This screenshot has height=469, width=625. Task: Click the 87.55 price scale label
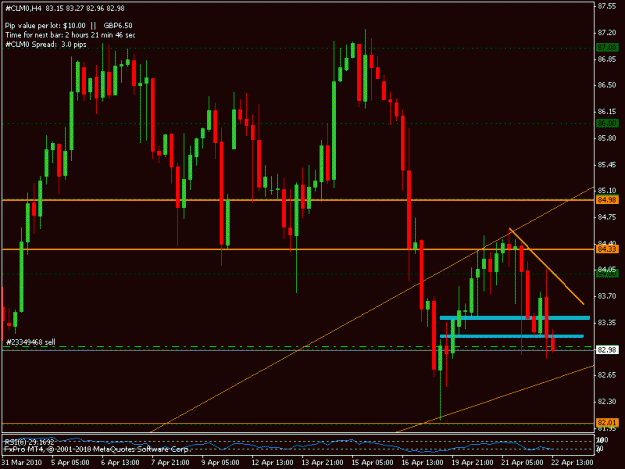[607, 6]
